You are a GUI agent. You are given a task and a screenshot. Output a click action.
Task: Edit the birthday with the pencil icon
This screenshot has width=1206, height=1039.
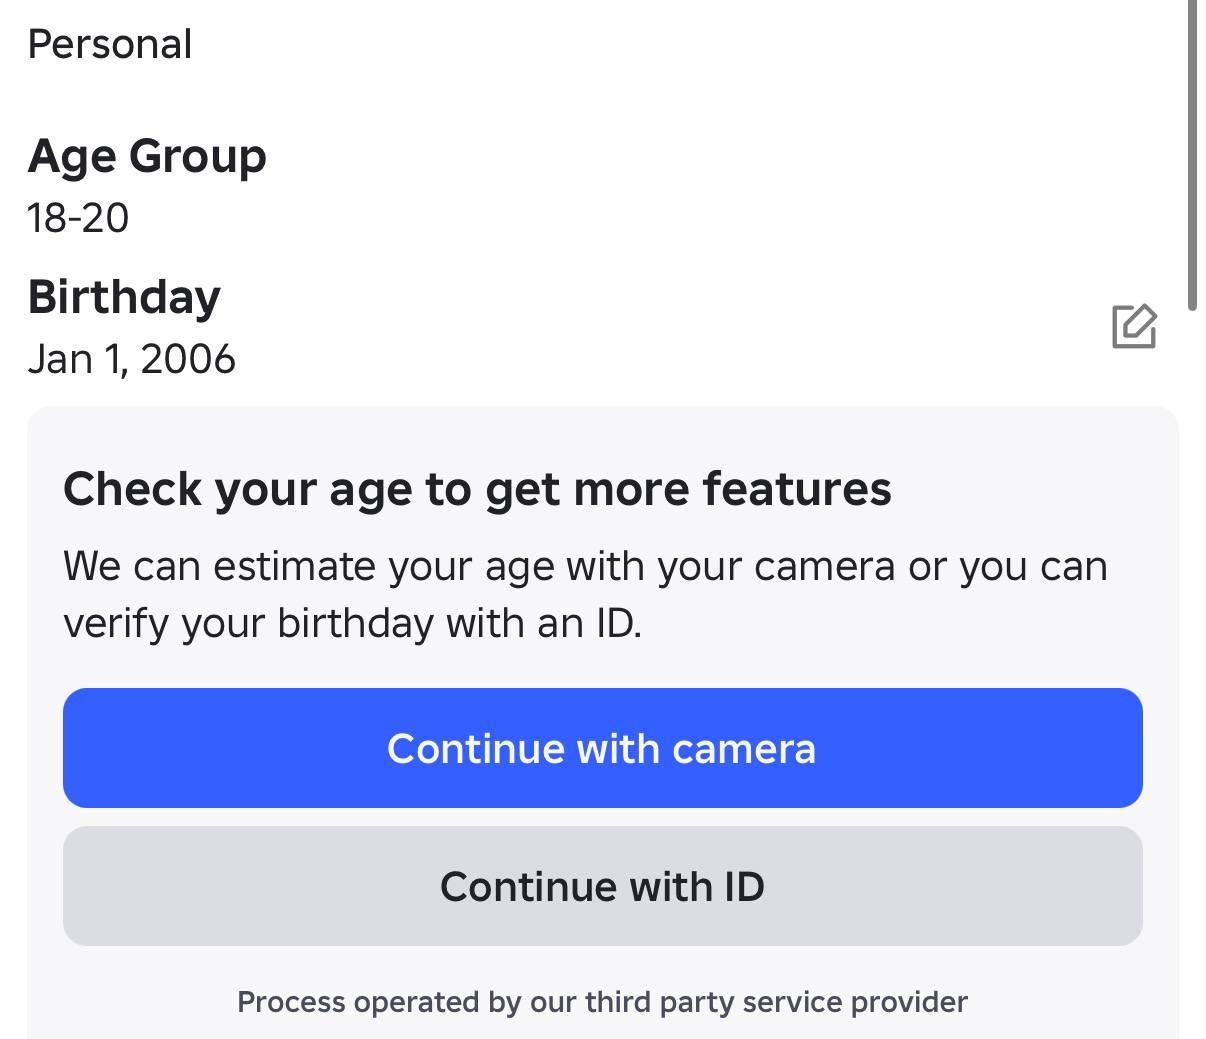[1134, 326]
